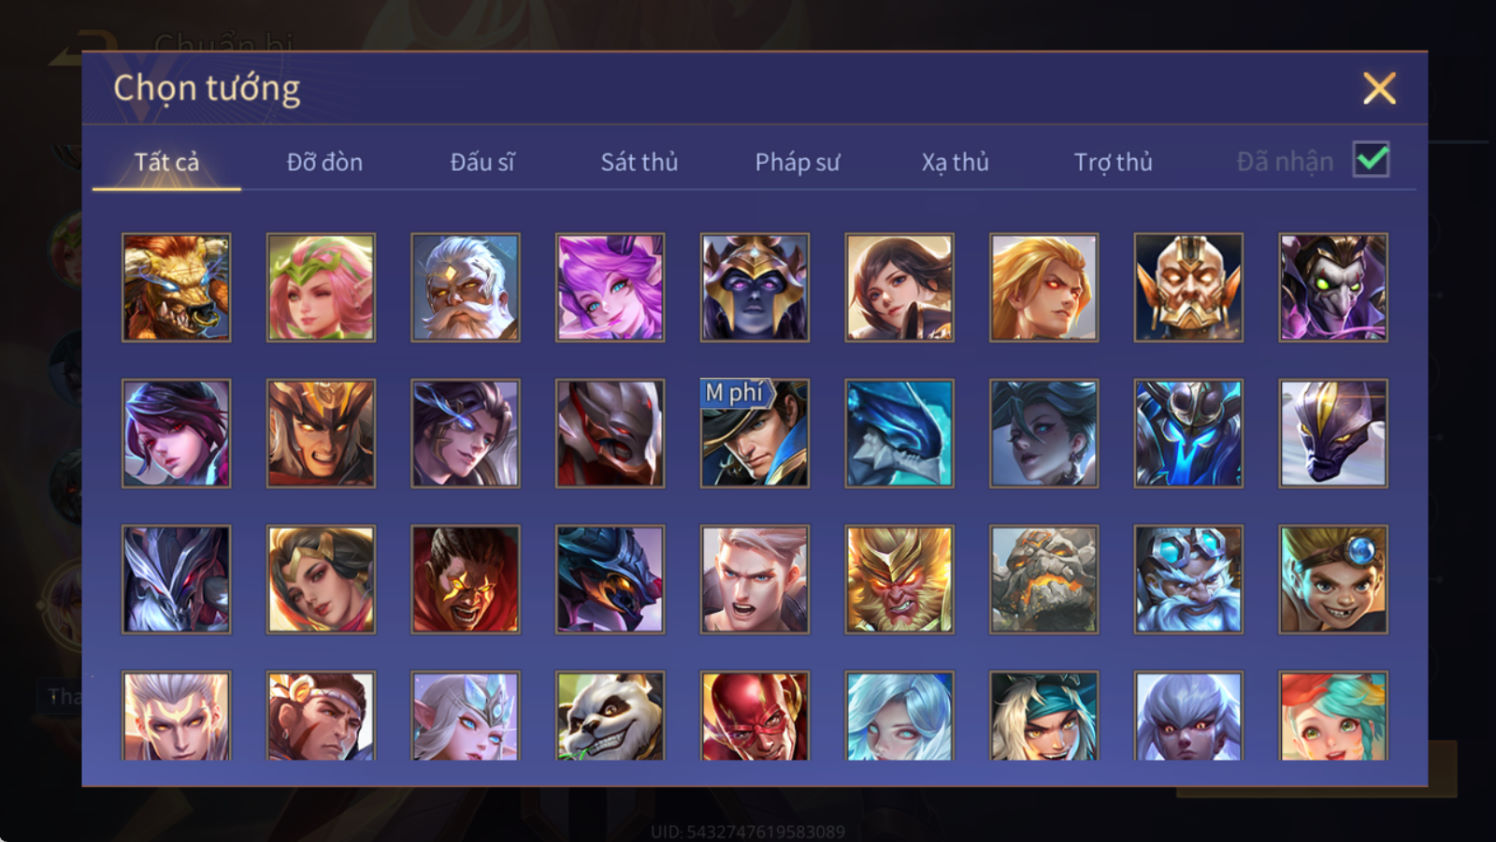Screen dimensions: 1496x842
Task: Toggle the "Đã nhận" checkbox
Action: click(x=1371, y=160)
